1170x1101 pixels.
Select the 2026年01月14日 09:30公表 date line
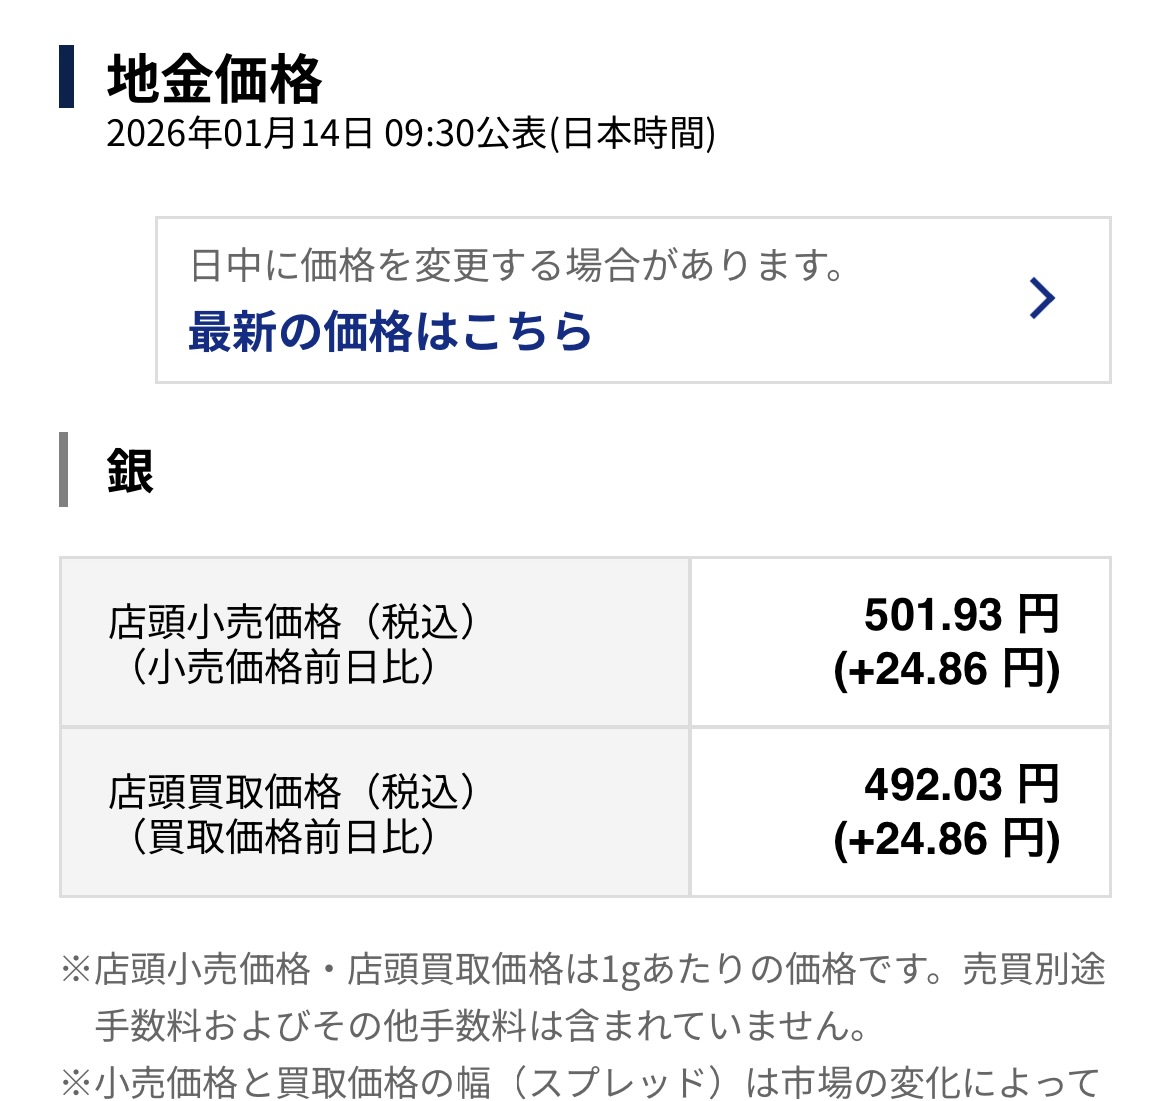pyautogui.click(x=410, y=133)
